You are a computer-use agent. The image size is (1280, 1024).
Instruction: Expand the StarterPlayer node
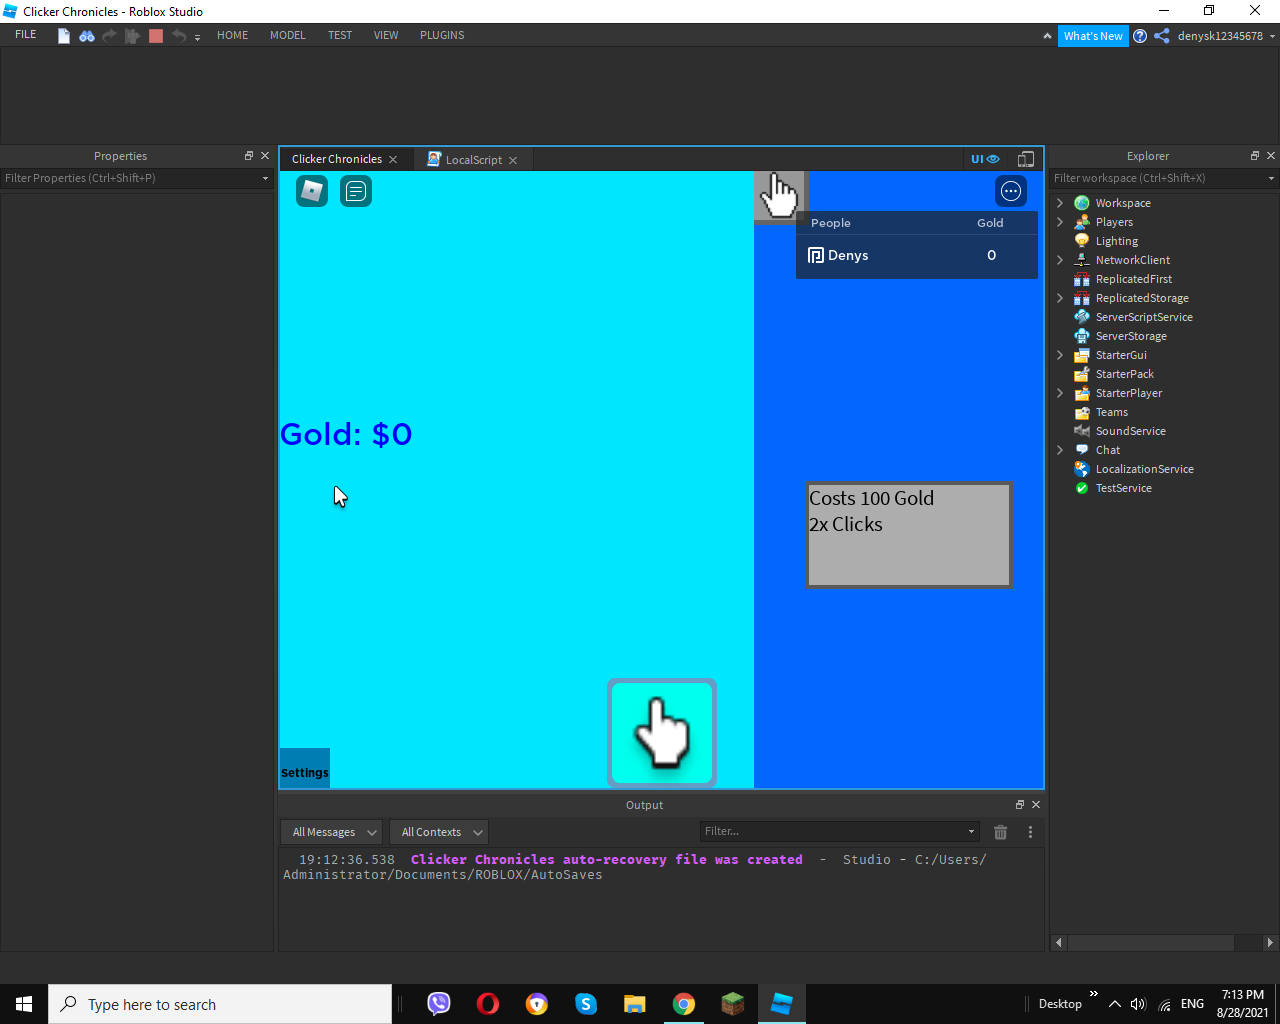[1060, 393]
